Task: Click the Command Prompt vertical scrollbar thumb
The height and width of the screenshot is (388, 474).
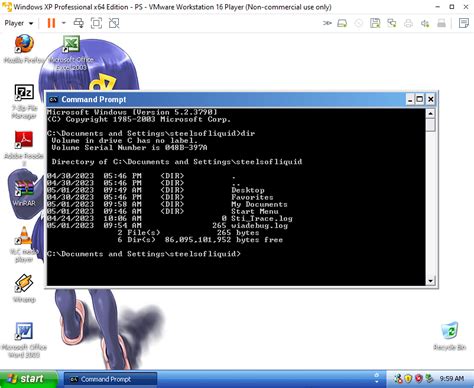Action: 430,125
